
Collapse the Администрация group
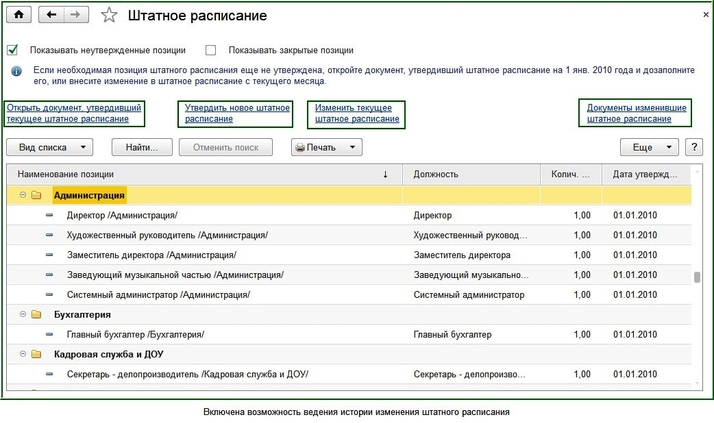[21, 196]
